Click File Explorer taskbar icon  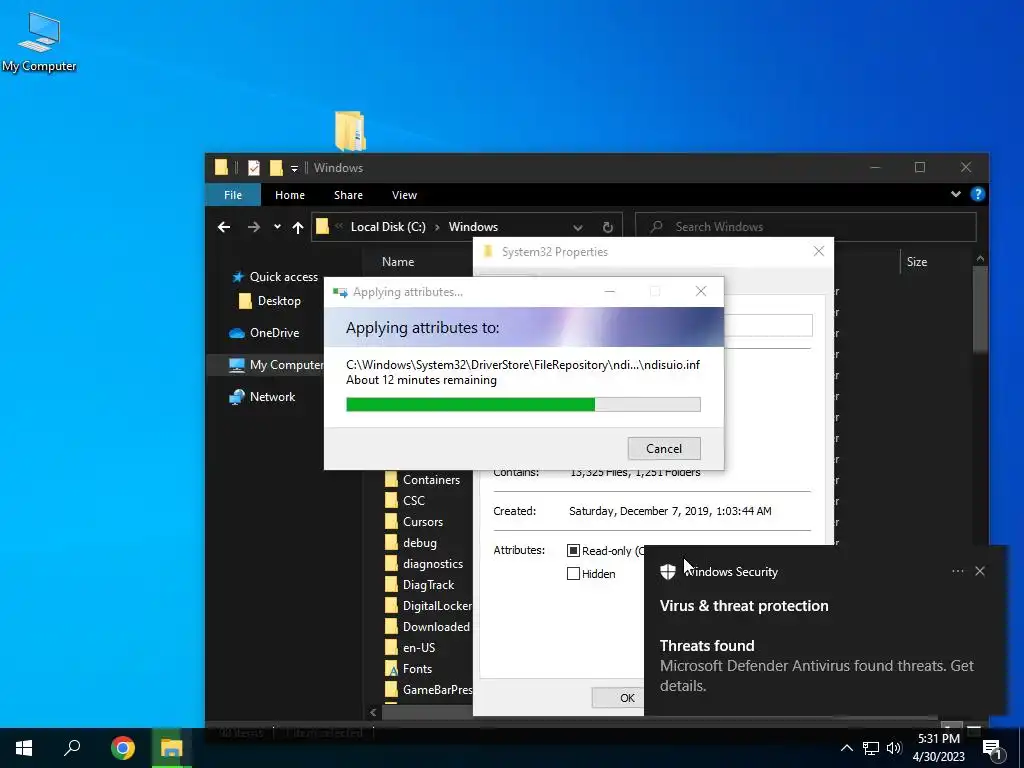(171, 748)
